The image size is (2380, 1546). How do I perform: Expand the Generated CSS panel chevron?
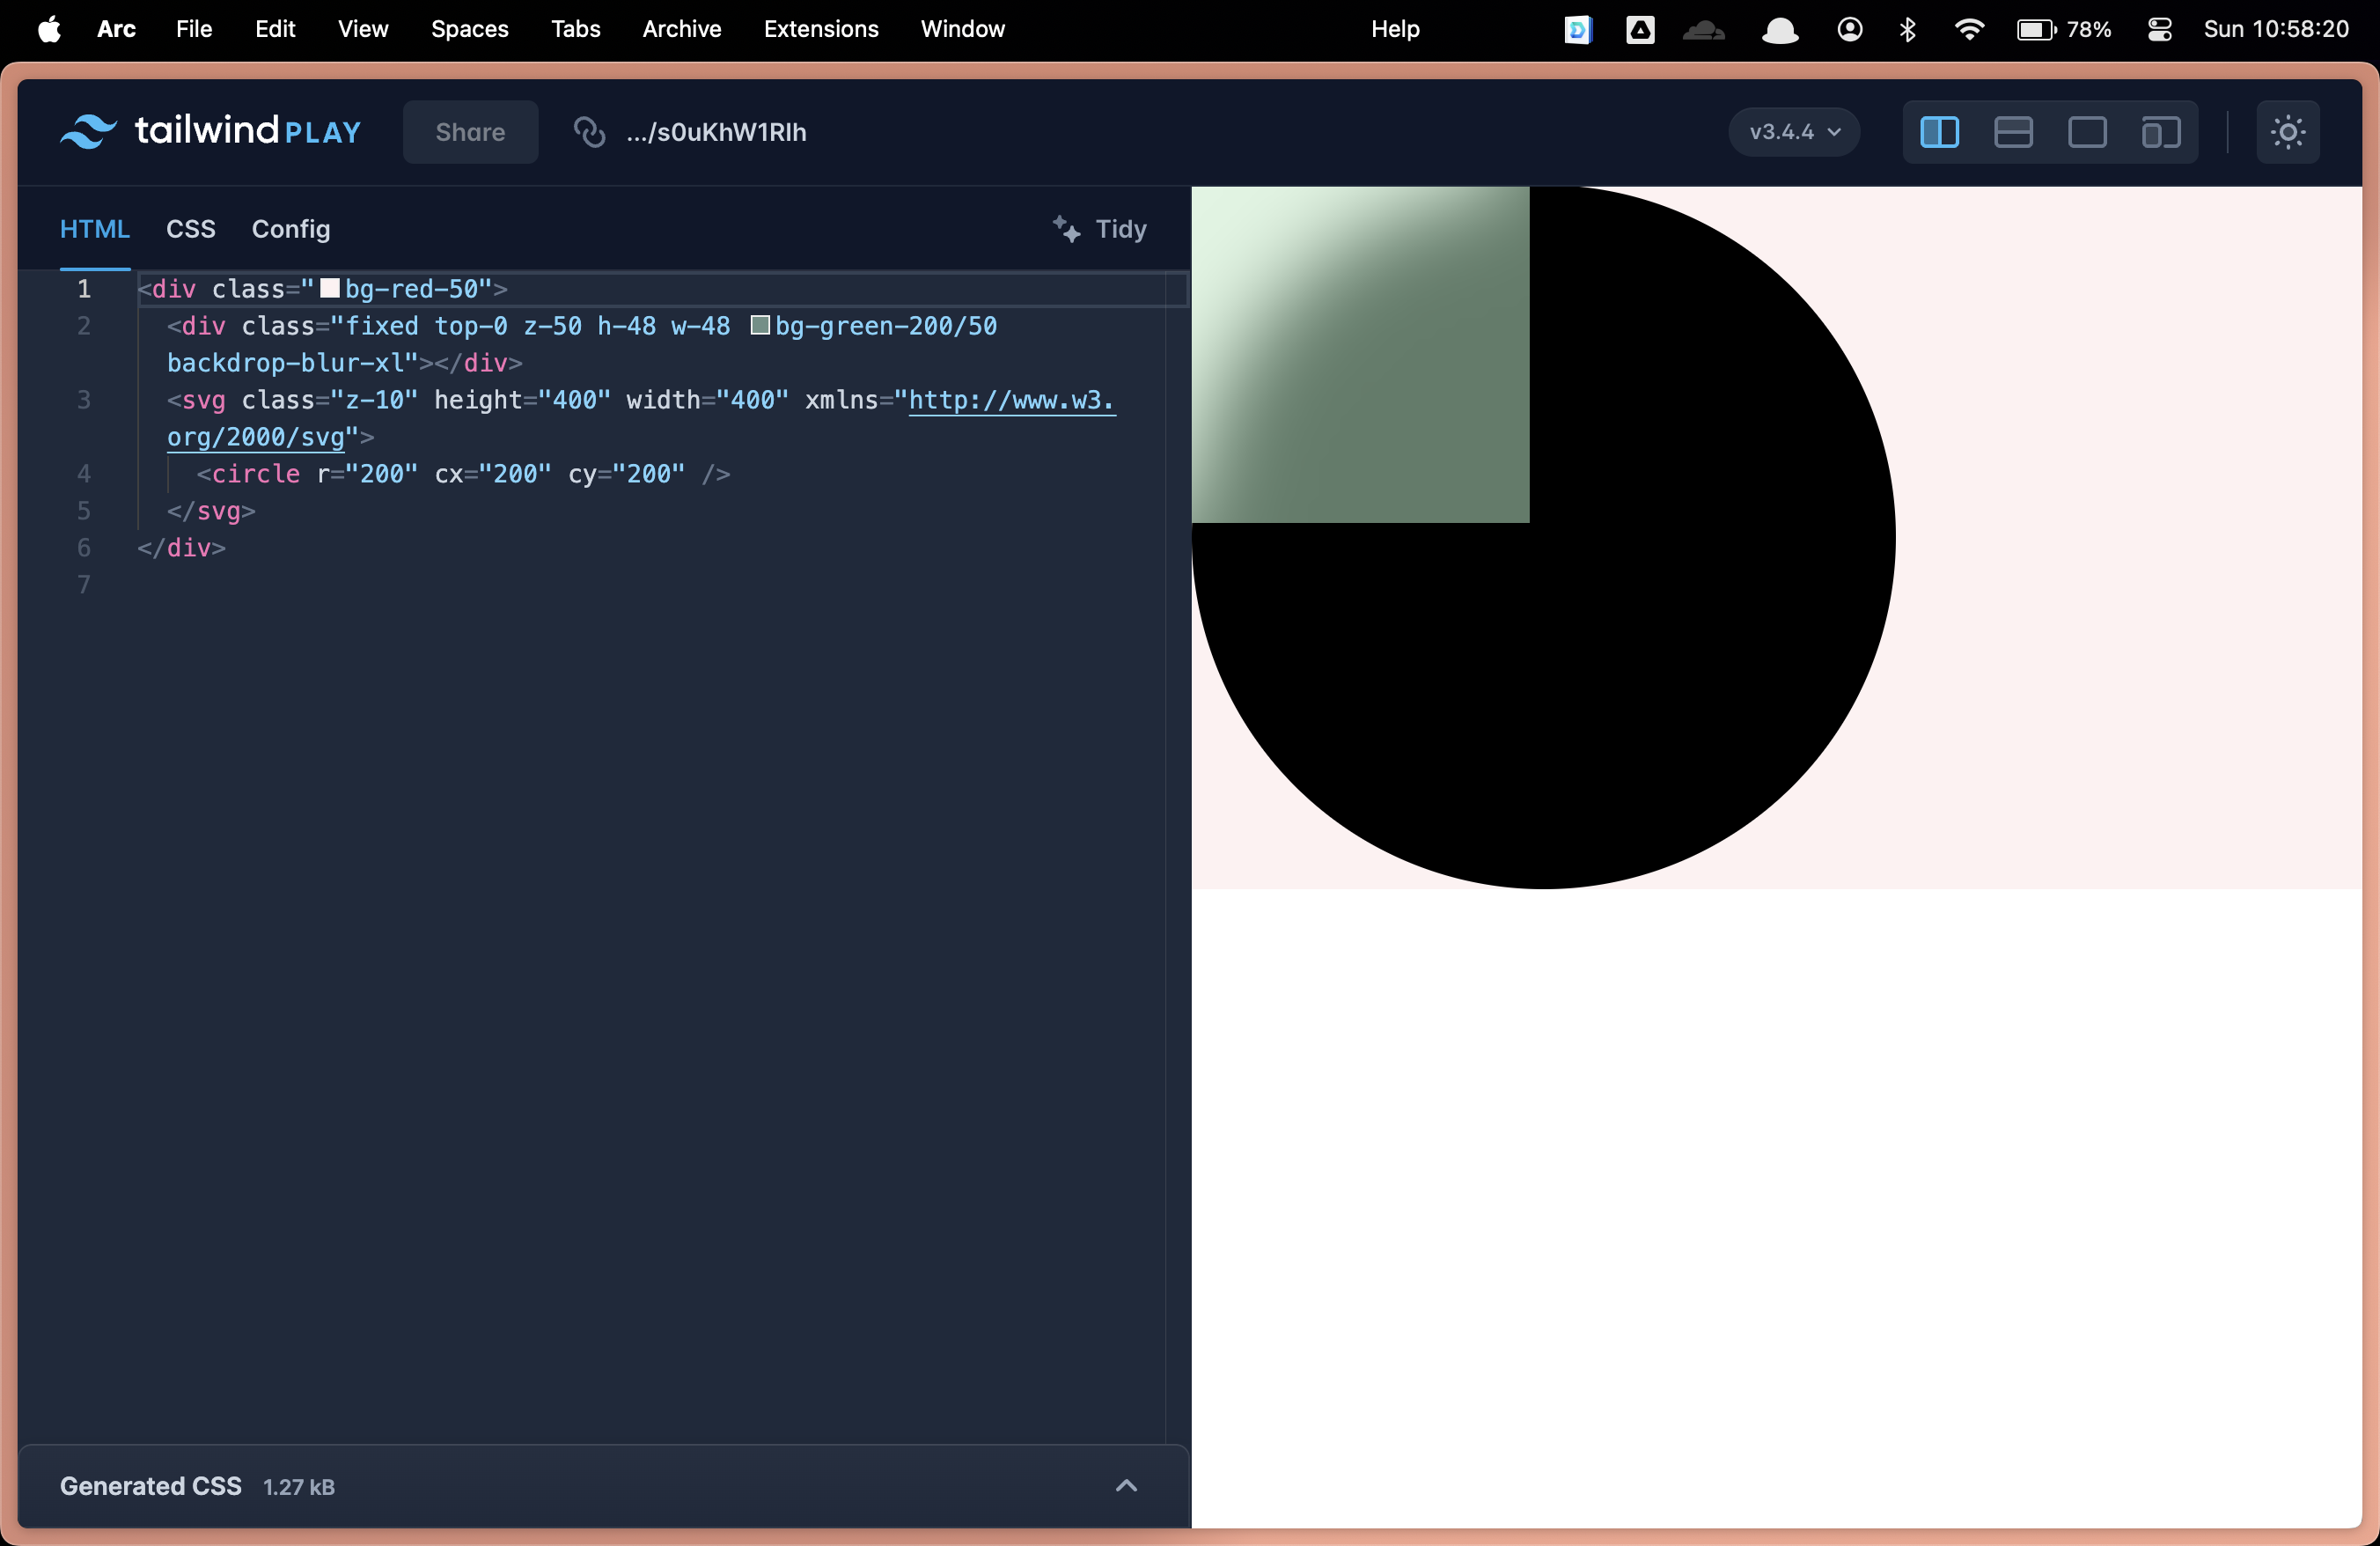coord(1126,1486)
